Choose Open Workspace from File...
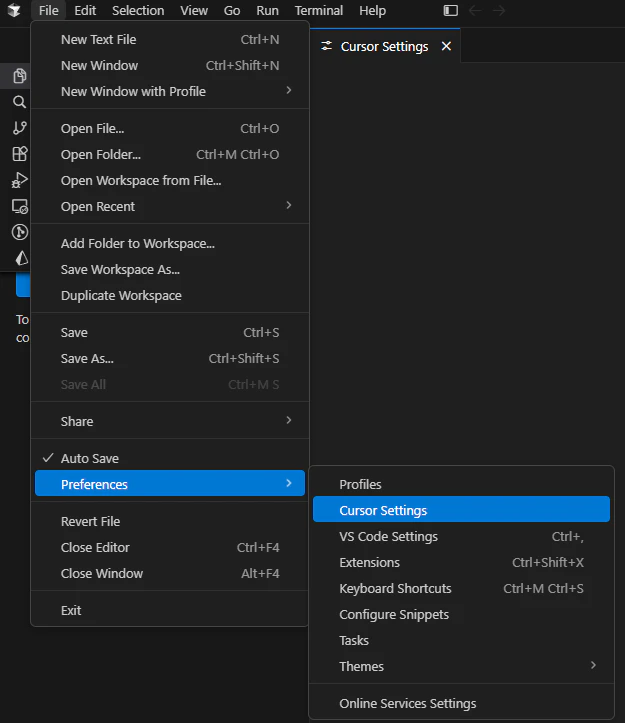The height and width of the screenshot is (723, 625). [170, 180]
